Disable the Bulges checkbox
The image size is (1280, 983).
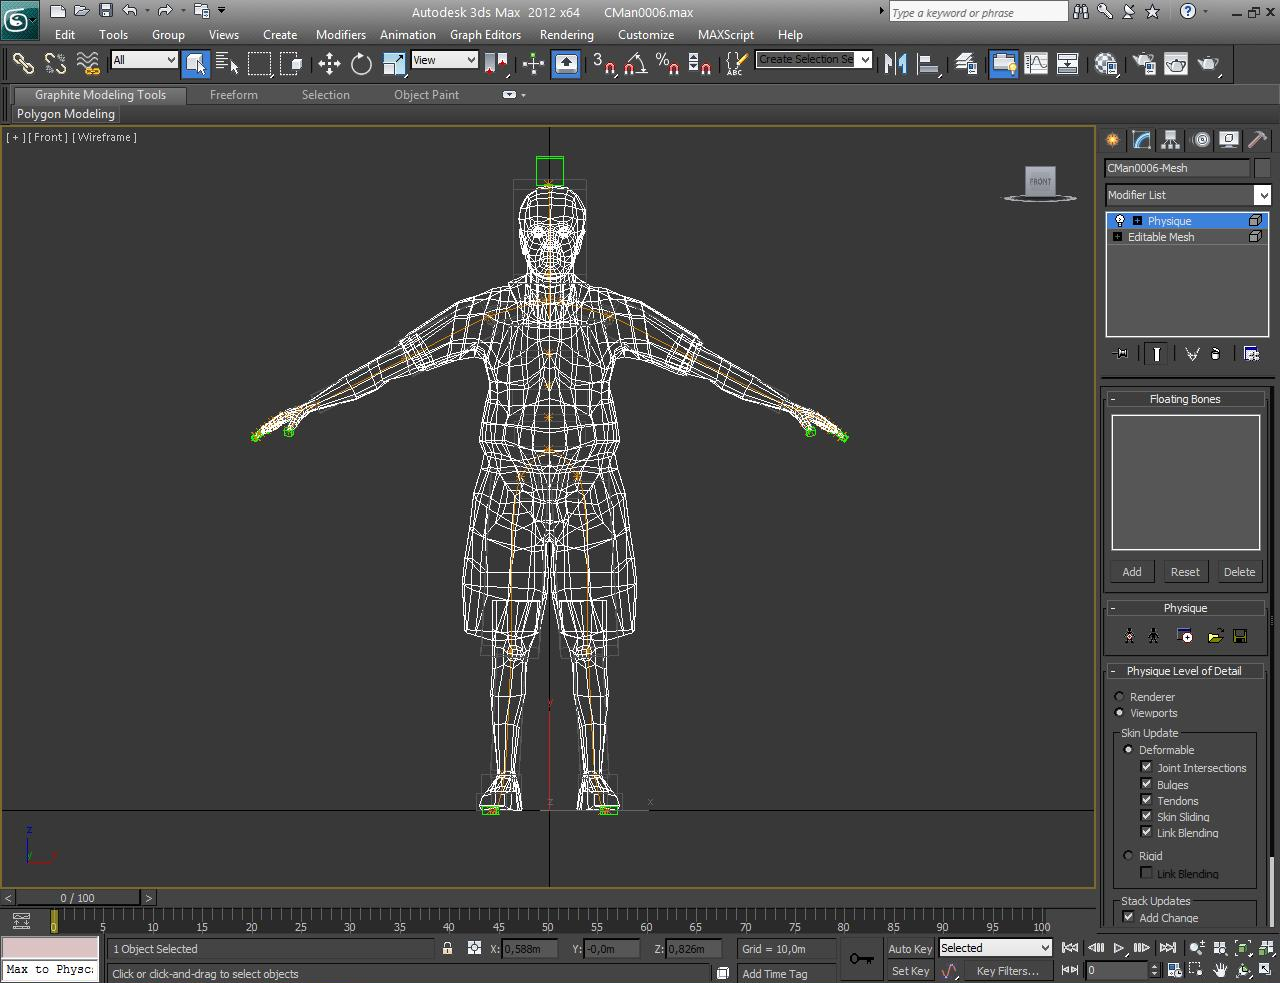(x=1147, y=784)
